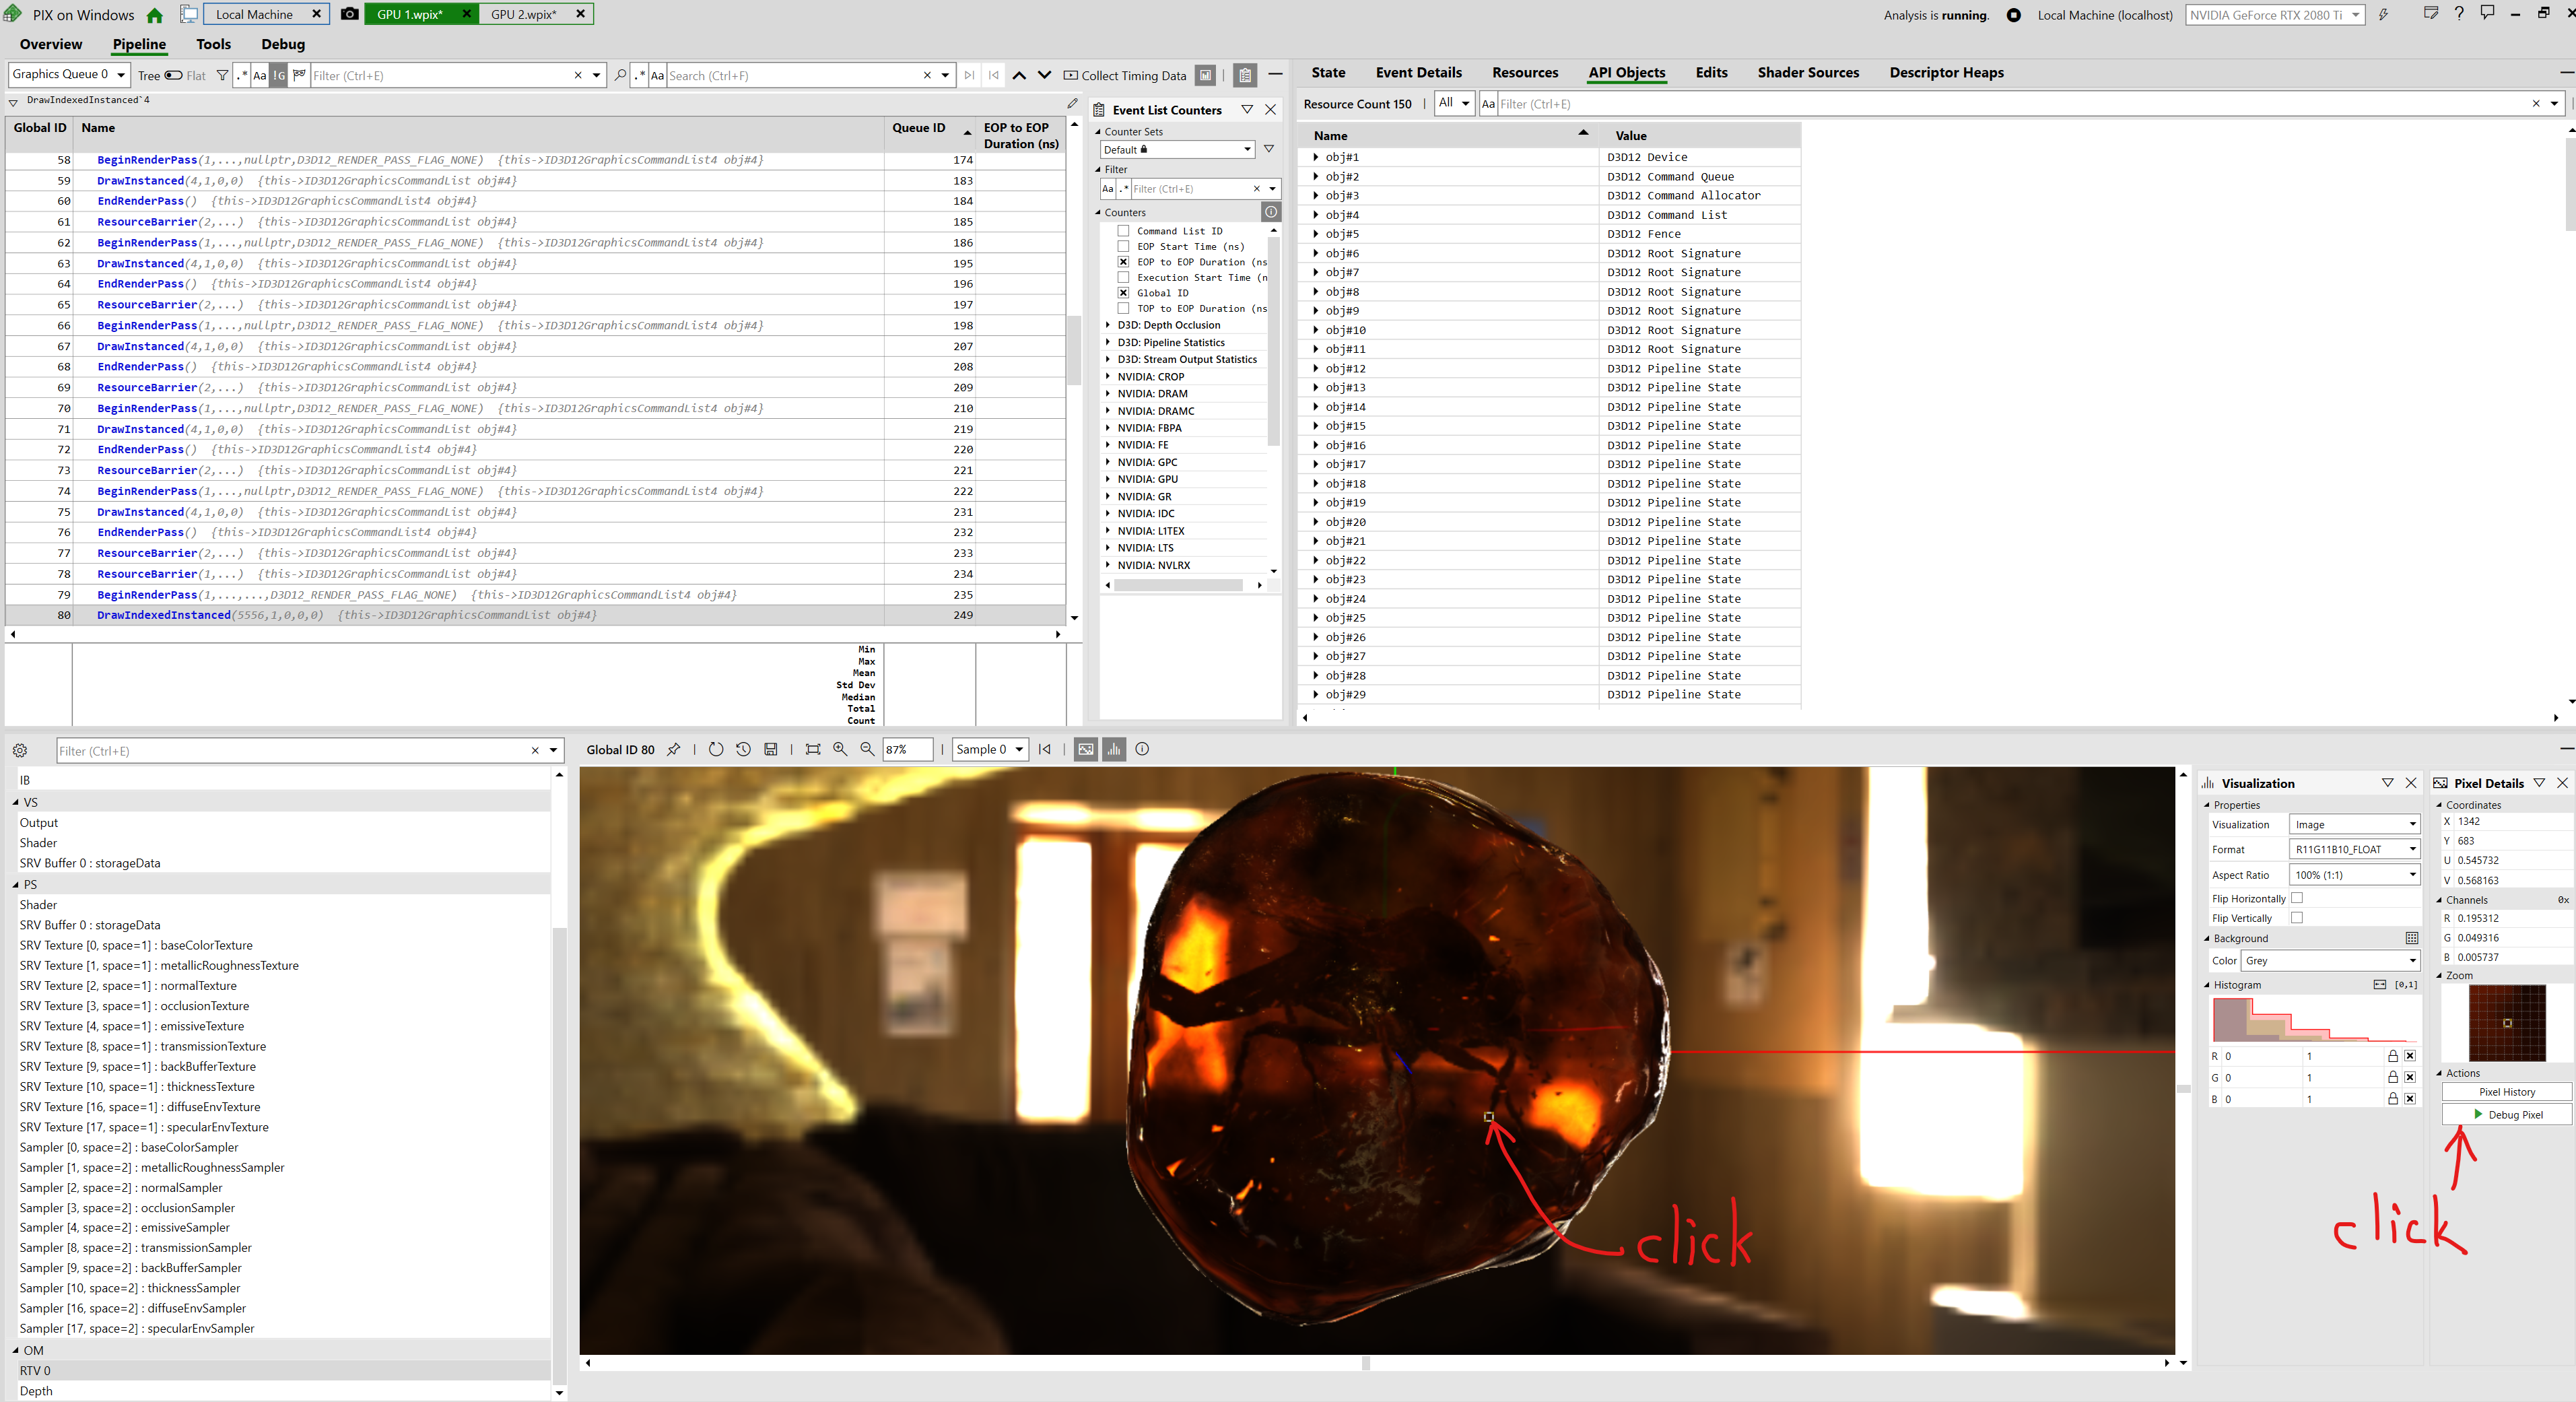This screenshot has width=2576, height=1402.
Task: Click the fit-to-window icon in texture viewer
Action: tap(812, 749)
